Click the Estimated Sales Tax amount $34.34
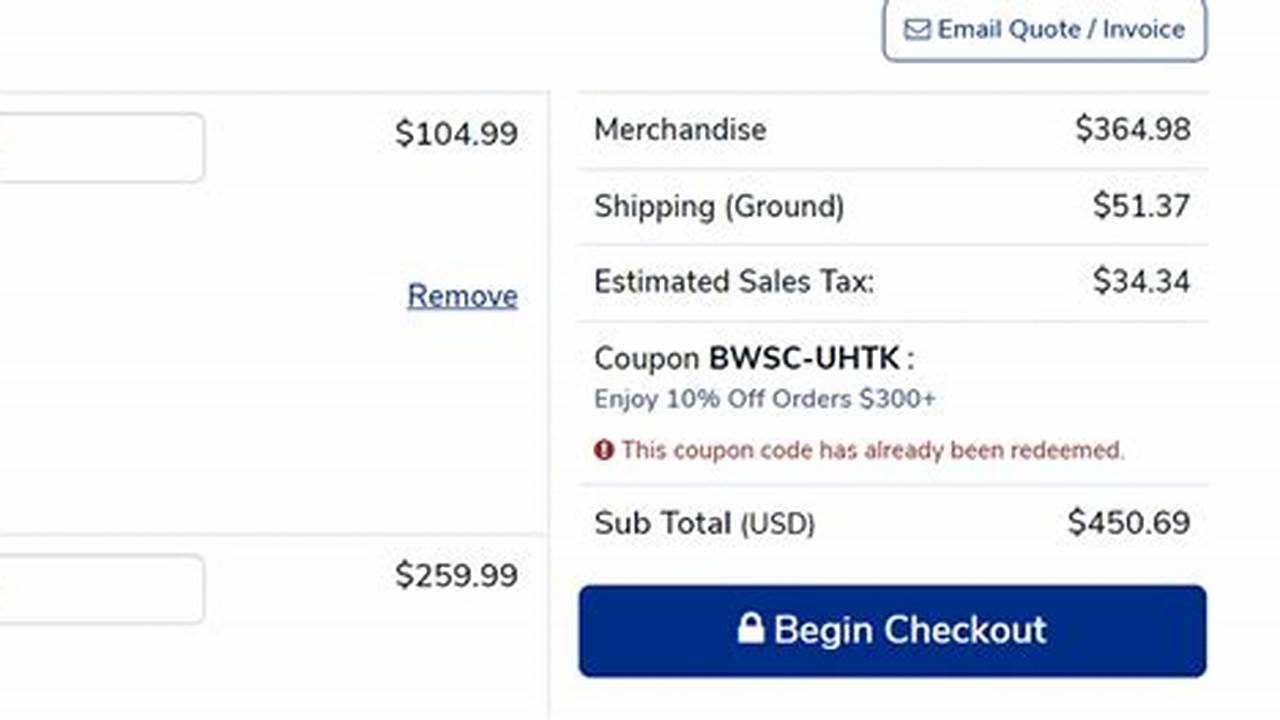The image size is (1280, 720). [x=1140, y=282]
